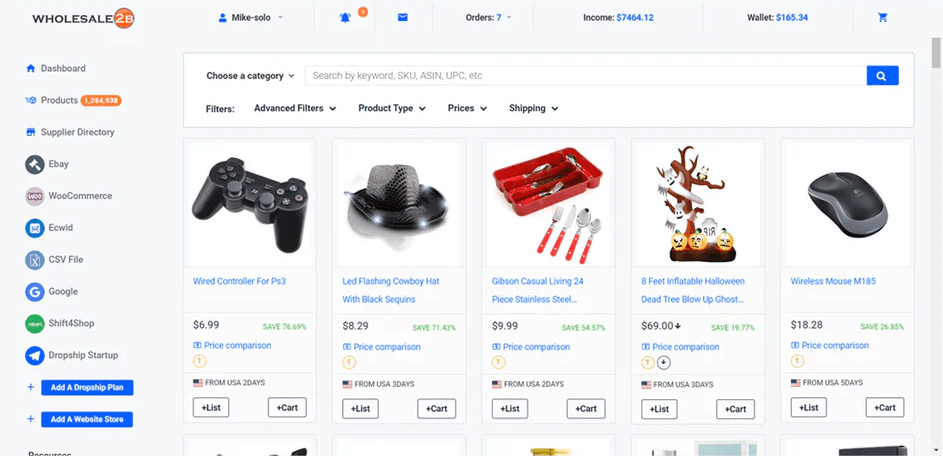The width and height of the screenshot is (943, 456).
Task: Open the Advanced Filters dropdown
Action: coord(294,108)
